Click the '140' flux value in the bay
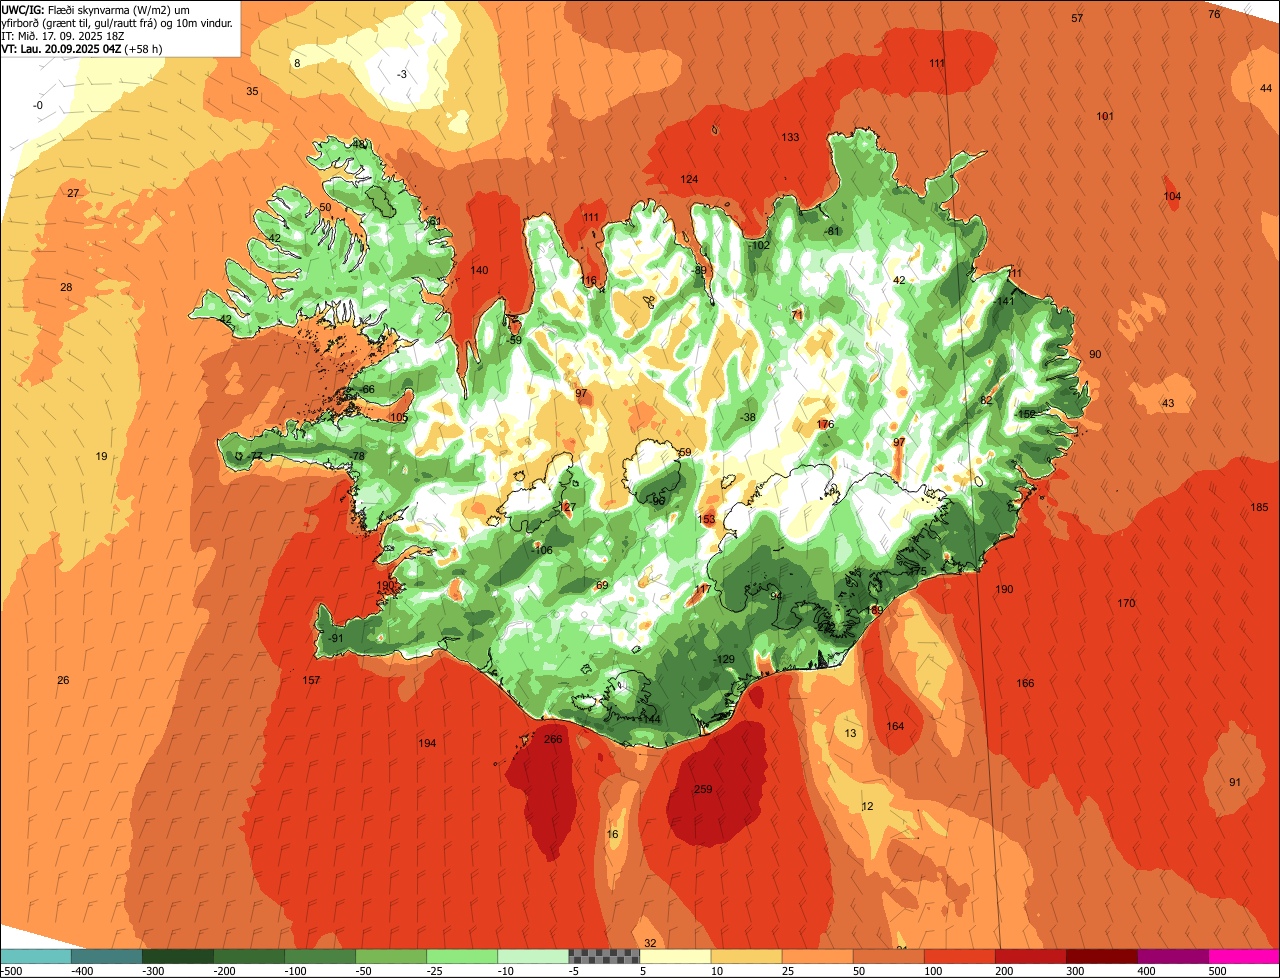The width and height of the screenshot is (1280, 978). click(x=479, y=271)
